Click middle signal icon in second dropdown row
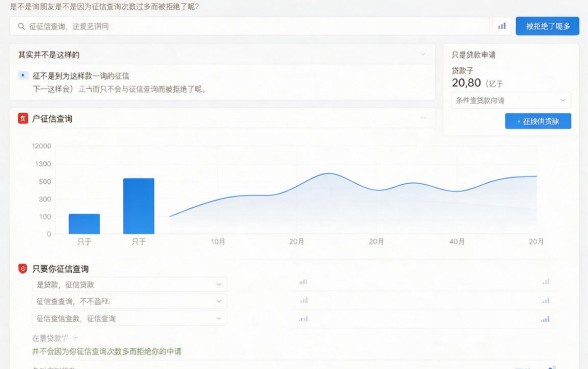Screen dimensions: 588x369 [304, 300]
